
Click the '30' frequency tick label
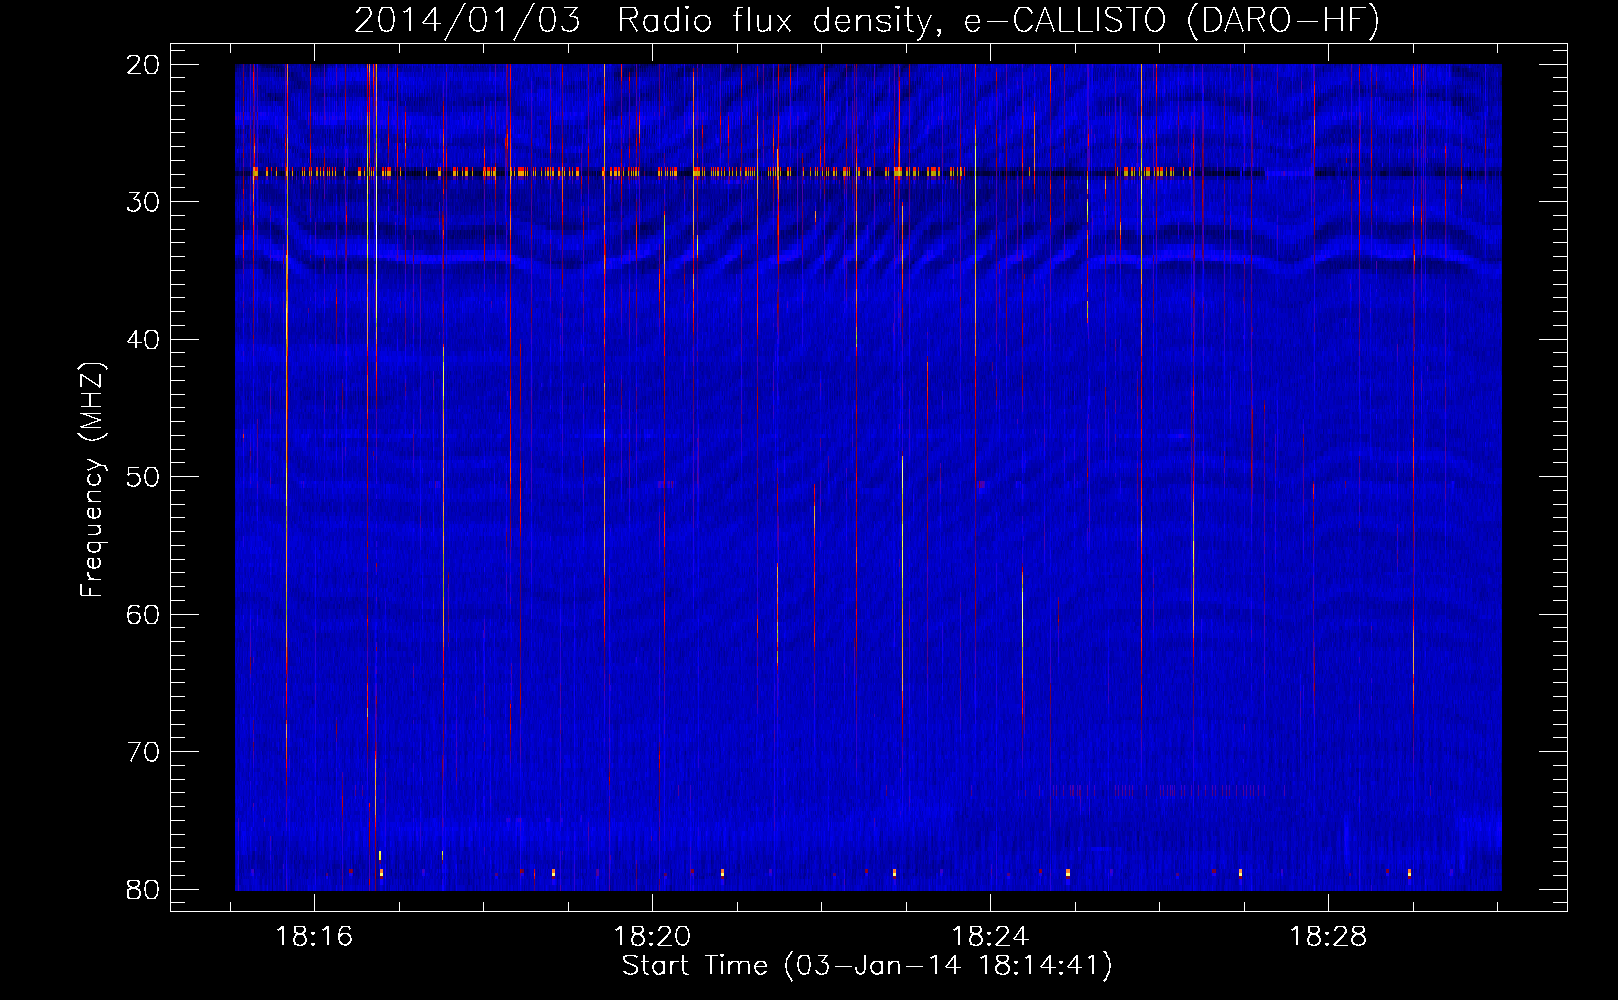point(144,202)
